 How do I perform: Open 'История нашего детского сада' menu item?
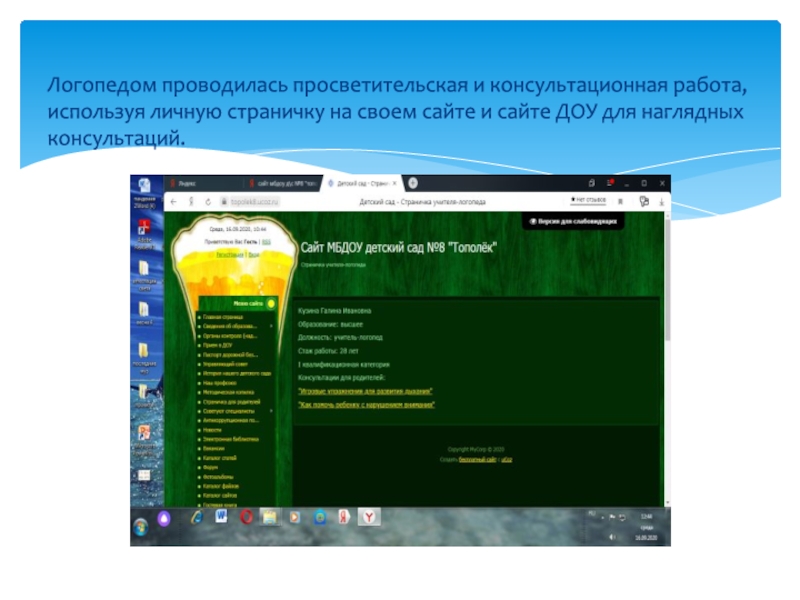237,373
